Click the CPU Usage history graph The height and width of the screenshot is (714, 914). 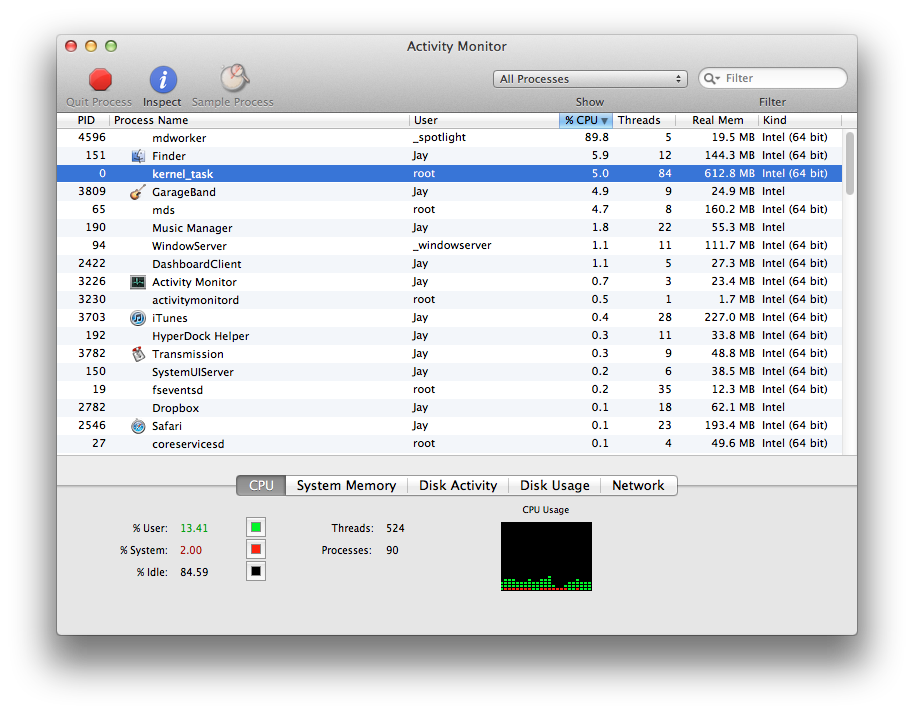(546, 556)
